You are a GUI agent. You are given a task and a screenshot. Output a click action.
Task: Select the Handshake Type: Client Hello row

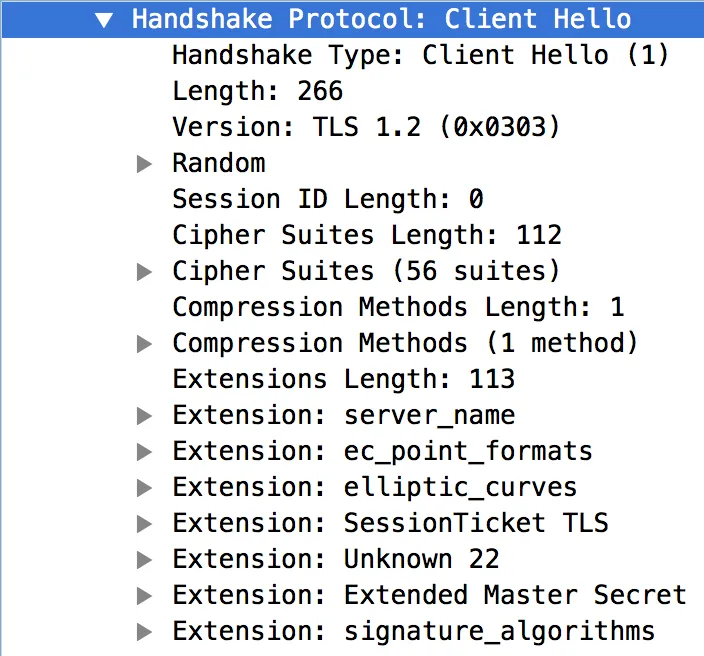click(x=420, y=55)
